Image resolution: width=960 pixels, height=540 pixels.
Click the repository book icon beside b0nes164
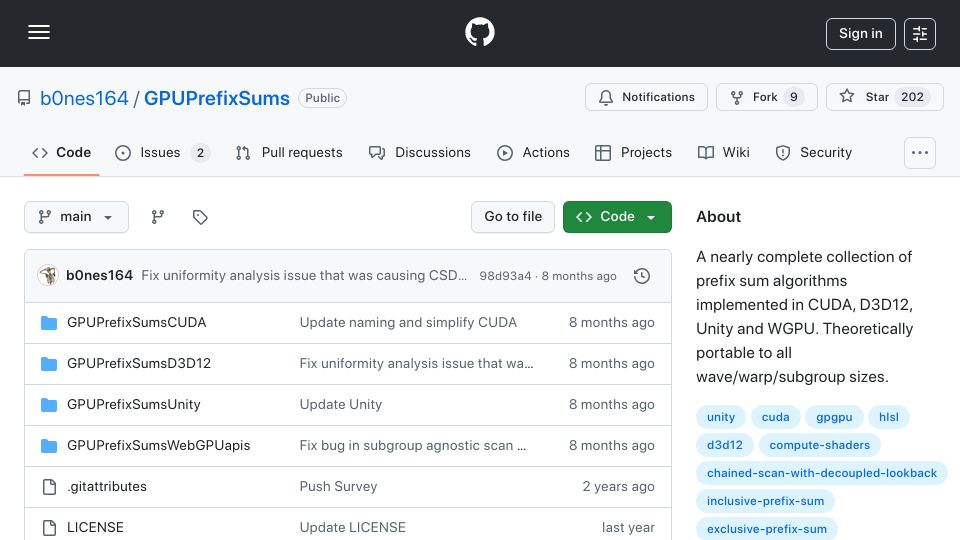tap(24, 98)
